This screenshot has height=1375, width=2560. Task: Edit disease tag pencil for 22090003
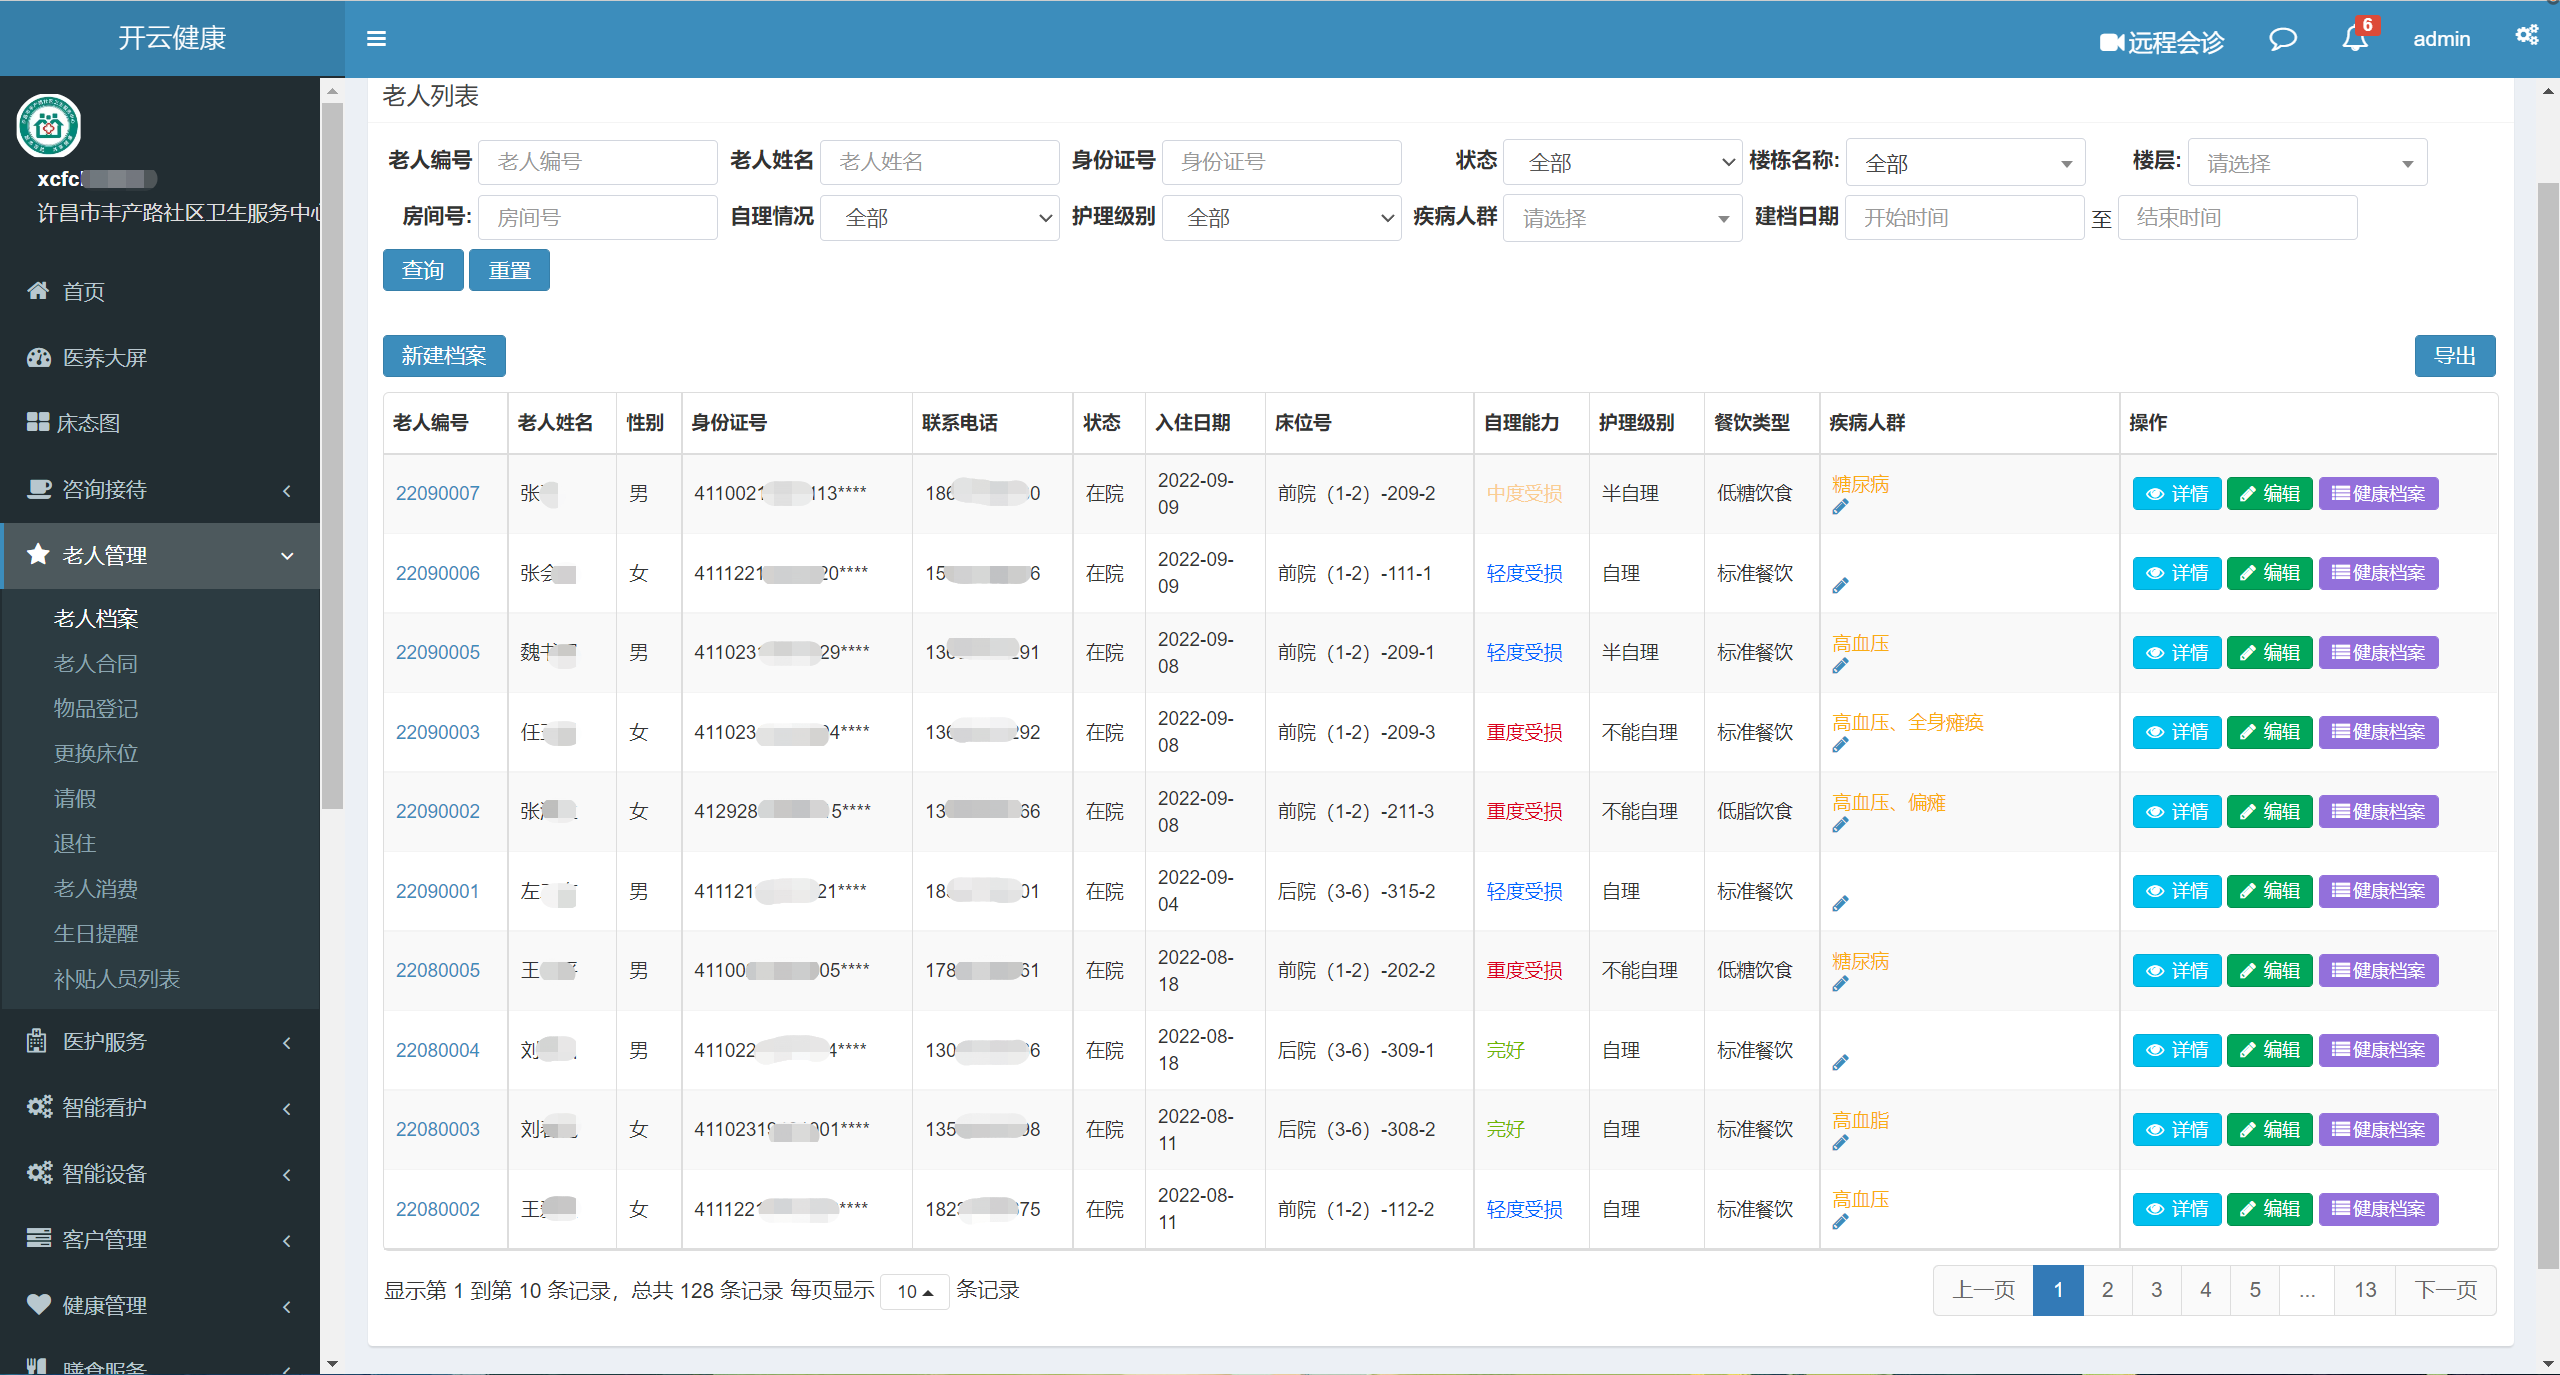(1840, 746)
